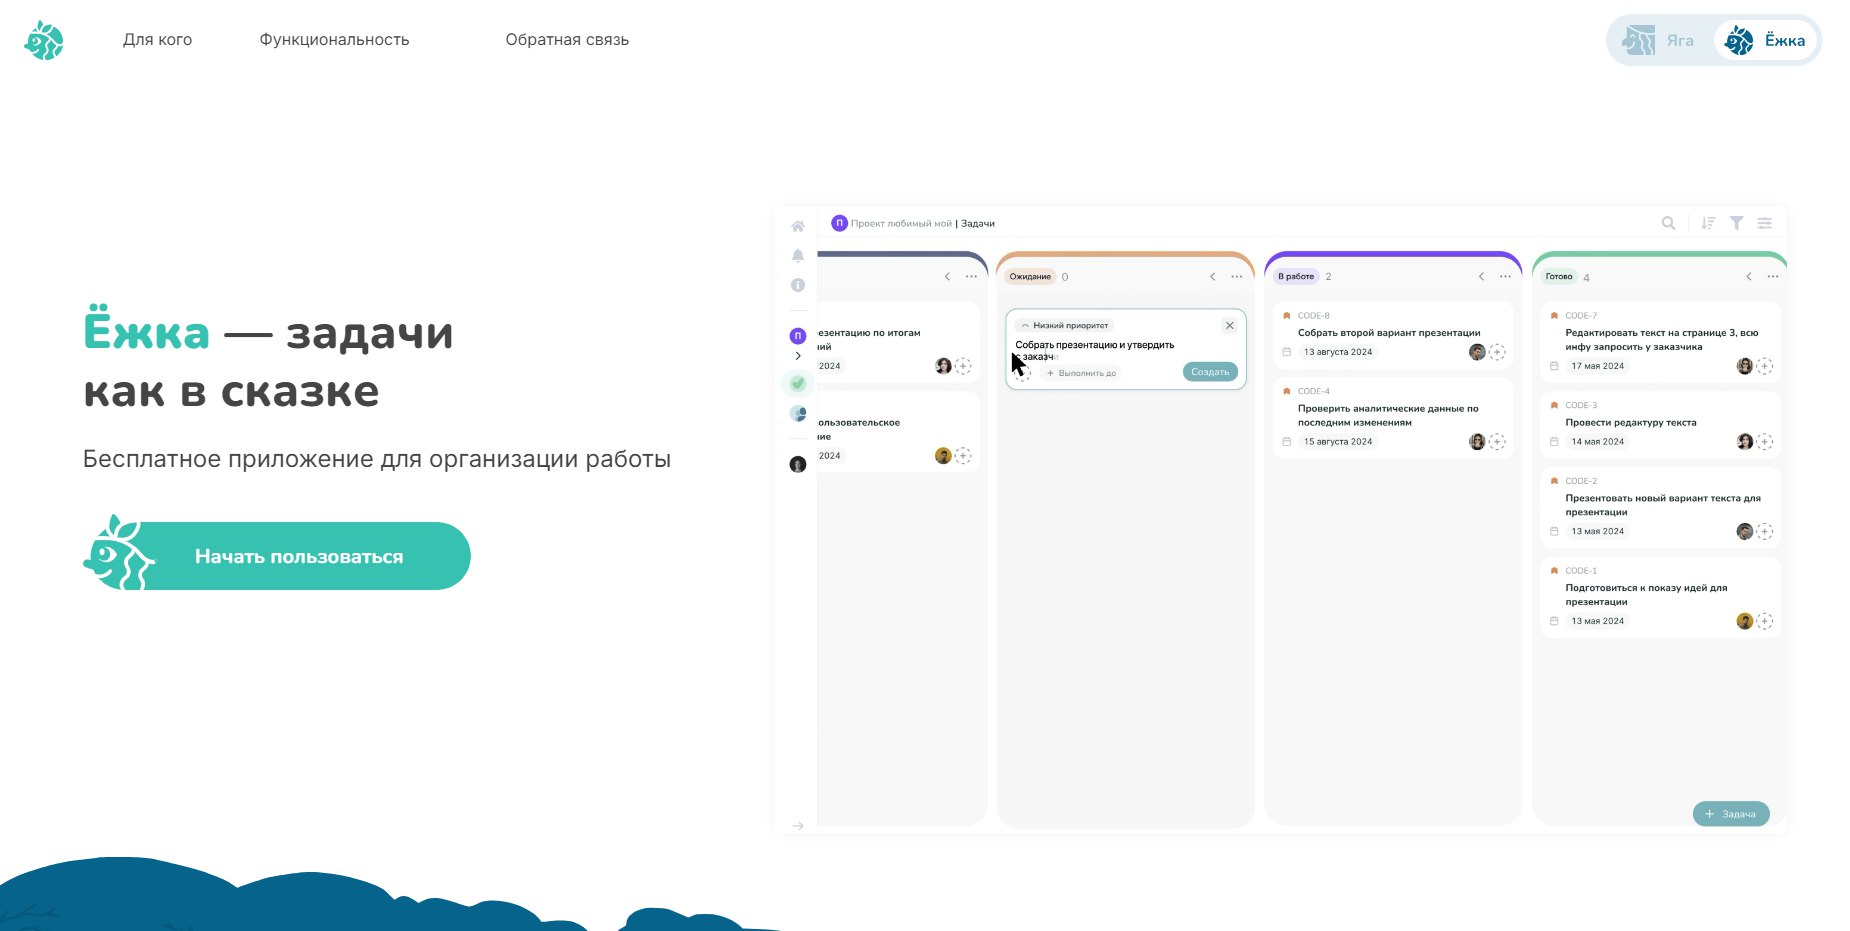Open the filter funnel icon
Image resolution: width=1850 pixels, height=931 pixels.
tap(1737, 223)
